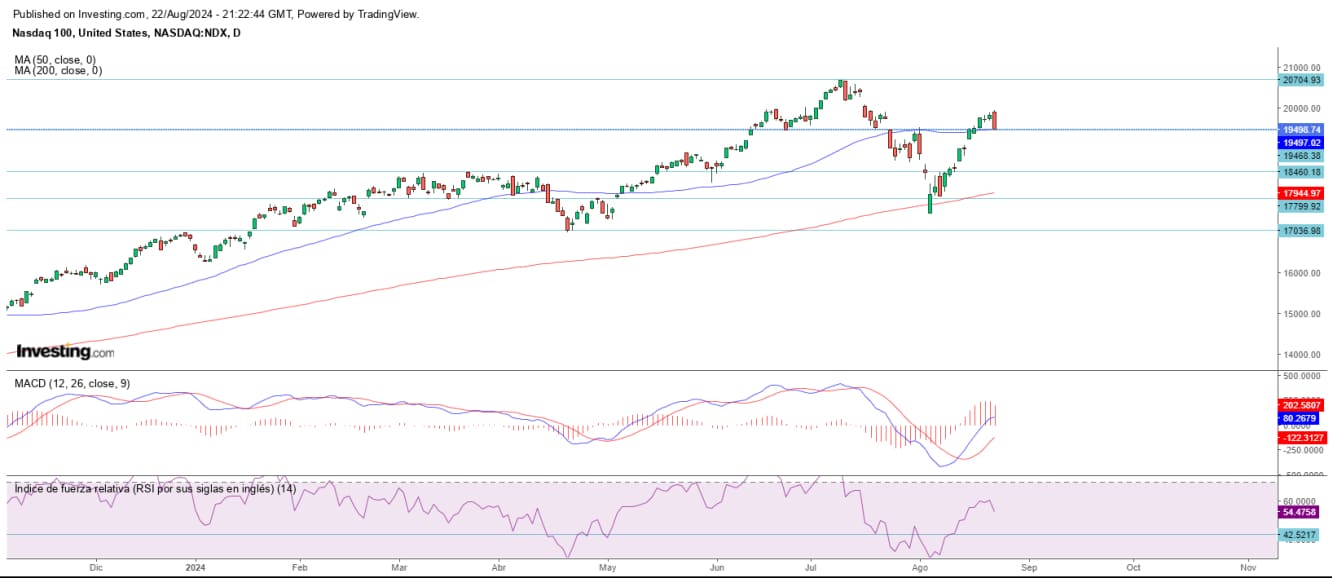
Task: Click the MACD (12, 26, close, 9) label
Action: 72,384
